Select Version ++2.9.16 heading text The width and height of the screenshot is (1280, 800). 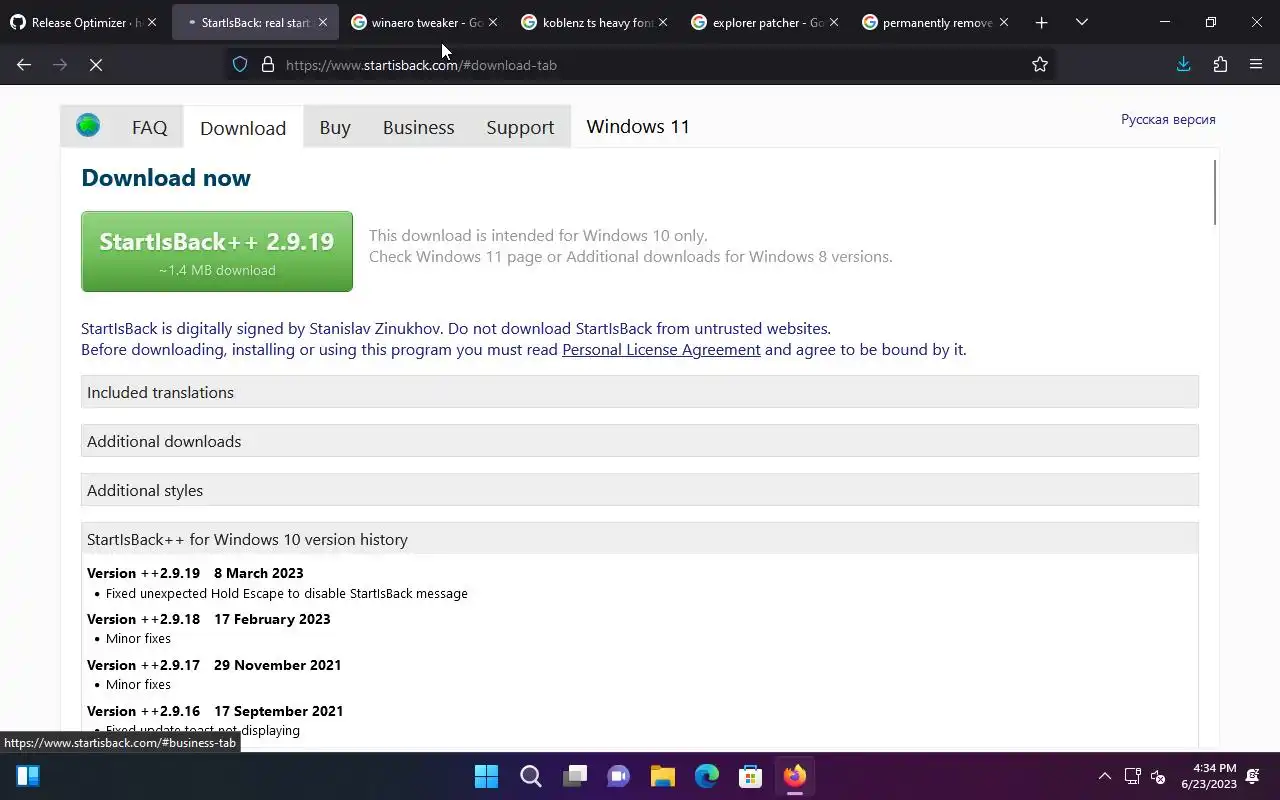pos(143,711)
